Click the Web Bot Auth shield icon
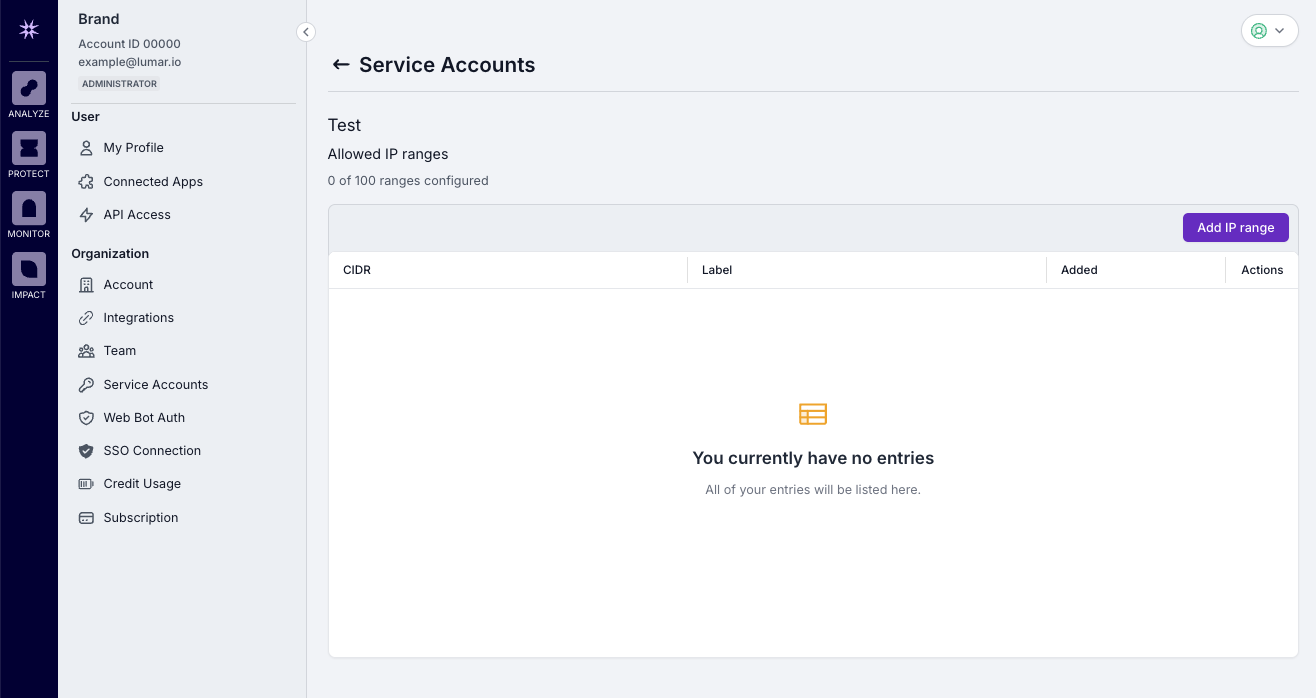 point(86,418)
